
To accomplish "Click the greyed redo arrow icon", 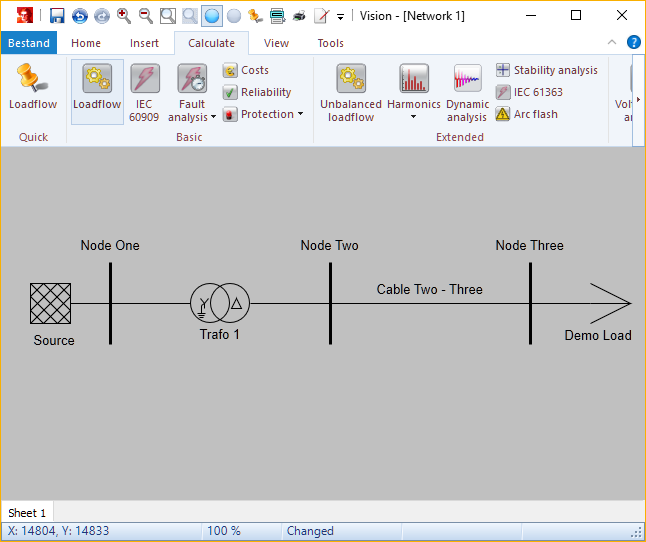I will (x=102, y=16).
